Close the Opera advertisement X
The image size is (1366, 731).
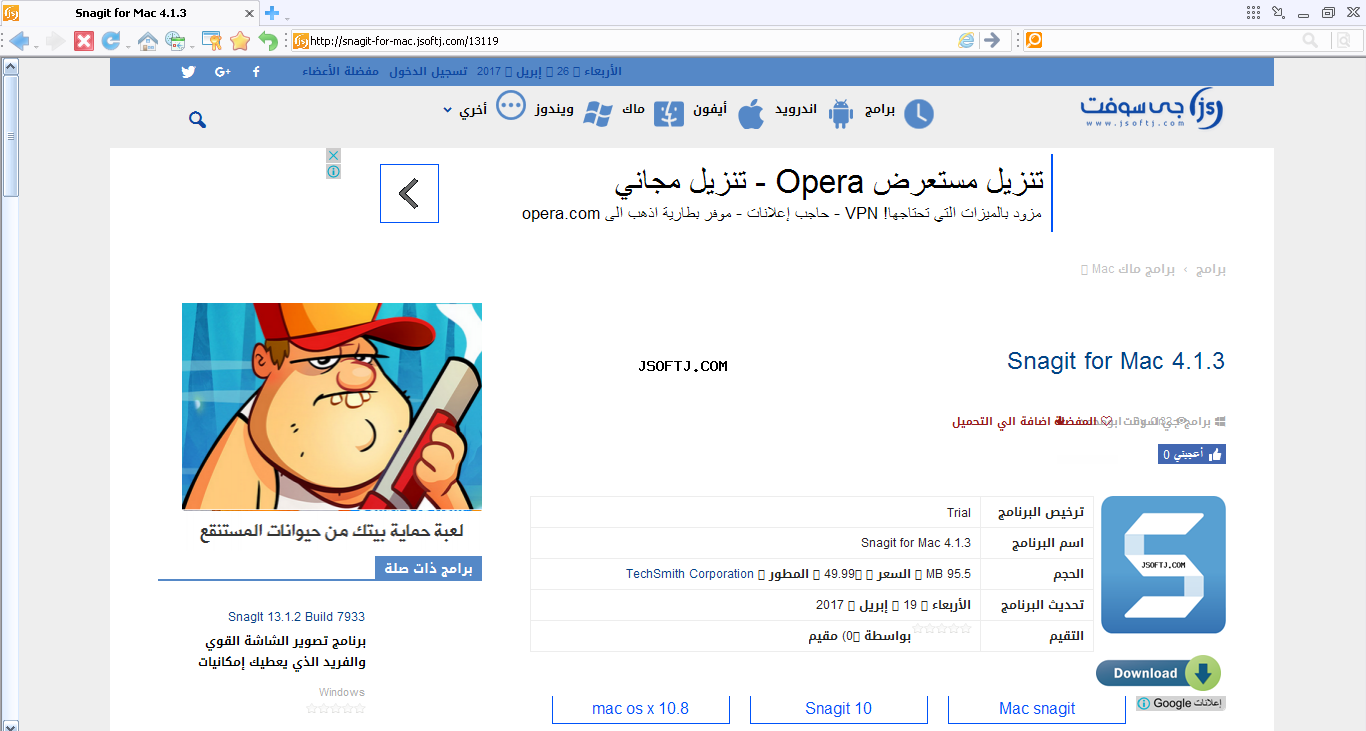[x=334, y=156]
